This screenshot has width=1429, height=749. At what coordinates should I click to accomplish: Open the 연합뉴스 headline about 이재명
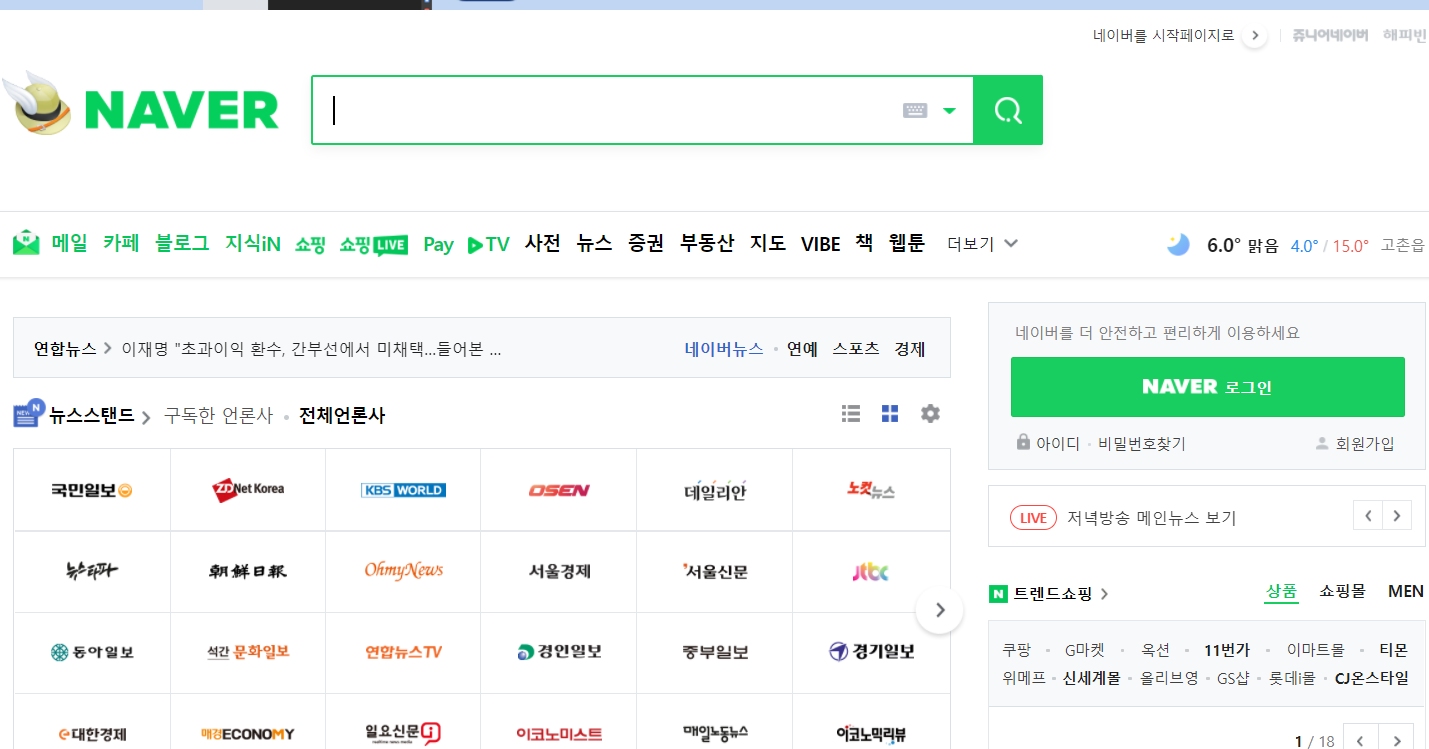[311, 349]
